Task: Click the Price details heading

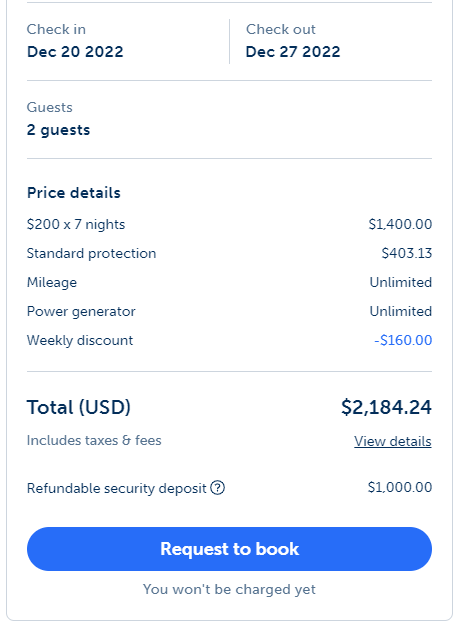Action: [73, 193]
